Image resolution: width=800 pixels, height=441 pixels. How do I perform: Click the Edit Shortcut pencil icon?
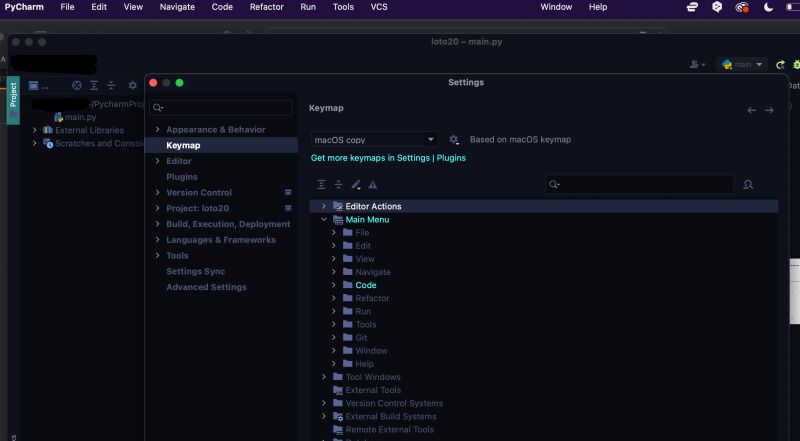pyautogui.click(x=356, y=185)
